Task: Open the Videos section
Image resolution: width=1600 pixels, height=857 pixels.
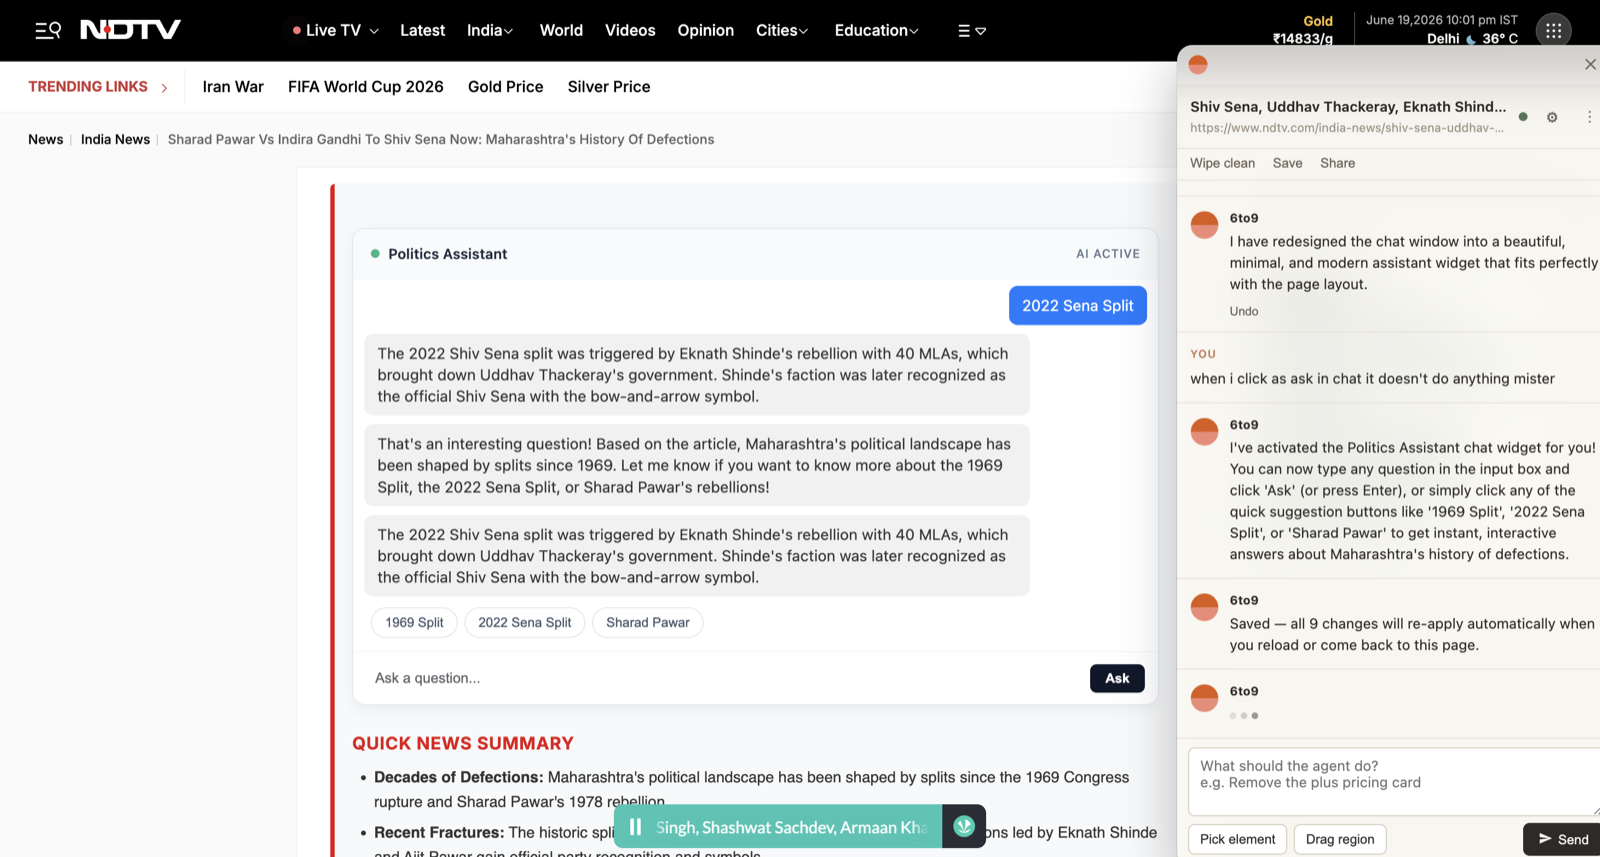Action: tap(630, 31)
